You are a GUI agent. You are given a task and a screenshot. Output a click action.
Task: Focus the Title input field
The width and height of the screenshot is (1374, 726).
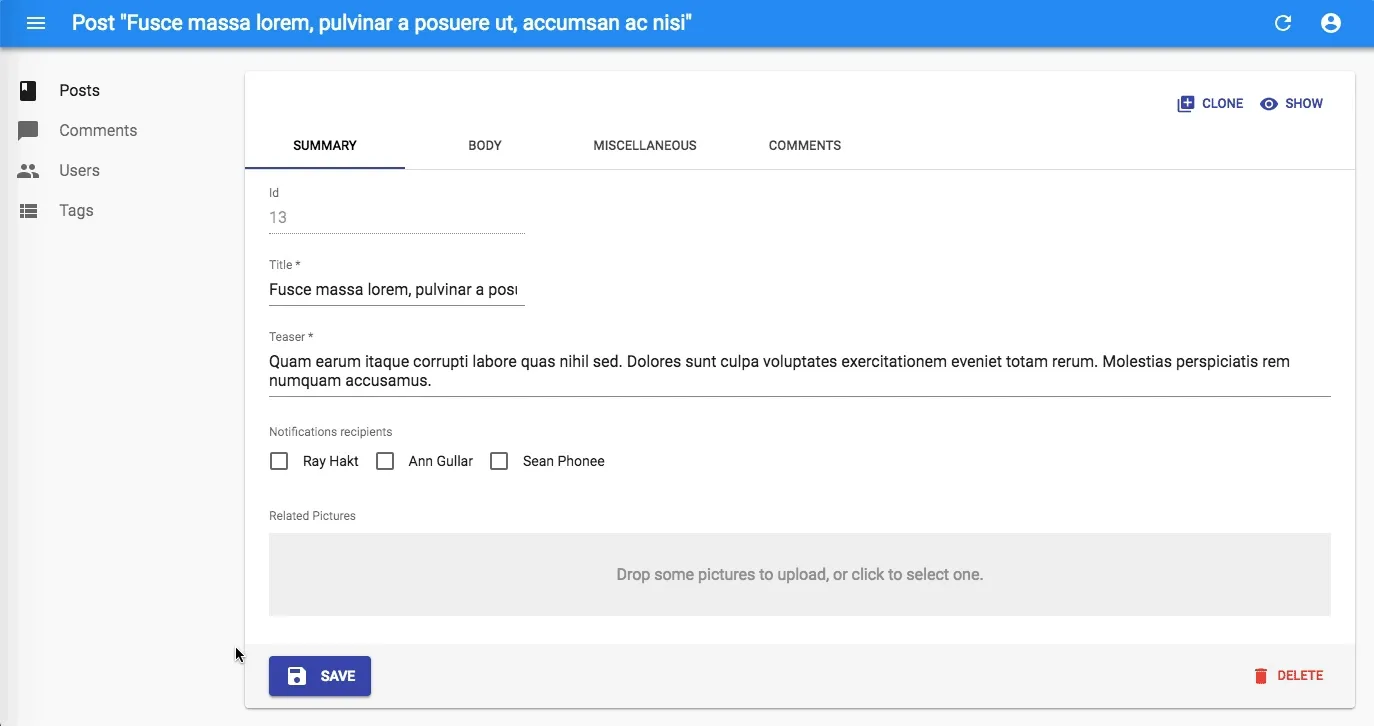396,290
